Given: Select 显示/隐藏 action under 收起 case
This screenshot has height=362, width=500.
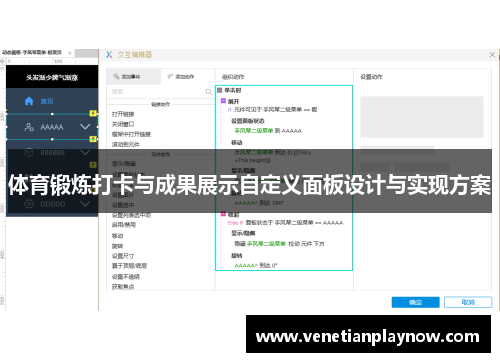Looking at the screenshot, I should click(243, 233).
